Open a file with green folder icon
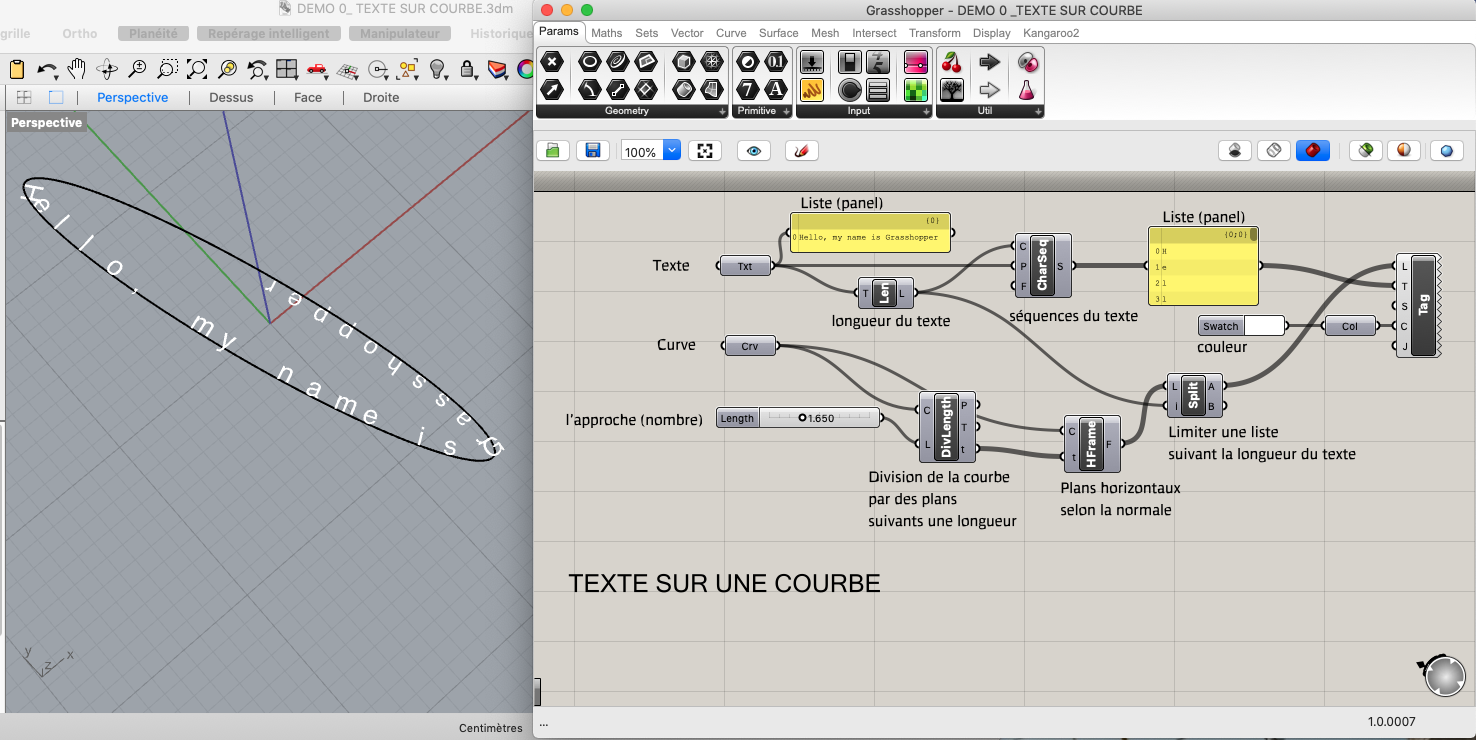Screen dimensions: 1476x740 click(551, 150)
